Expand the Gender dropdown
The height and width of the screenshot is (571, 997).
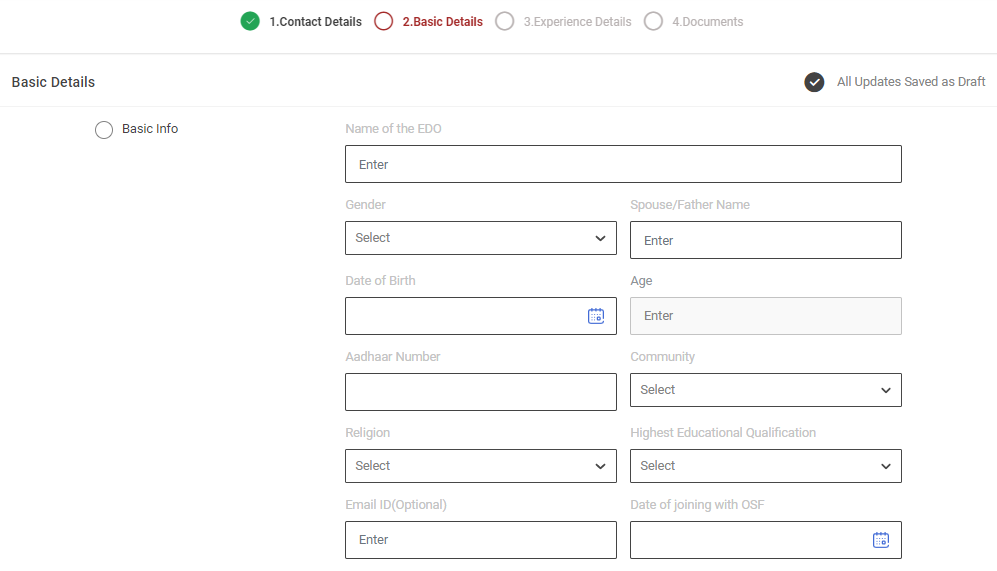[x=480, y=238]
